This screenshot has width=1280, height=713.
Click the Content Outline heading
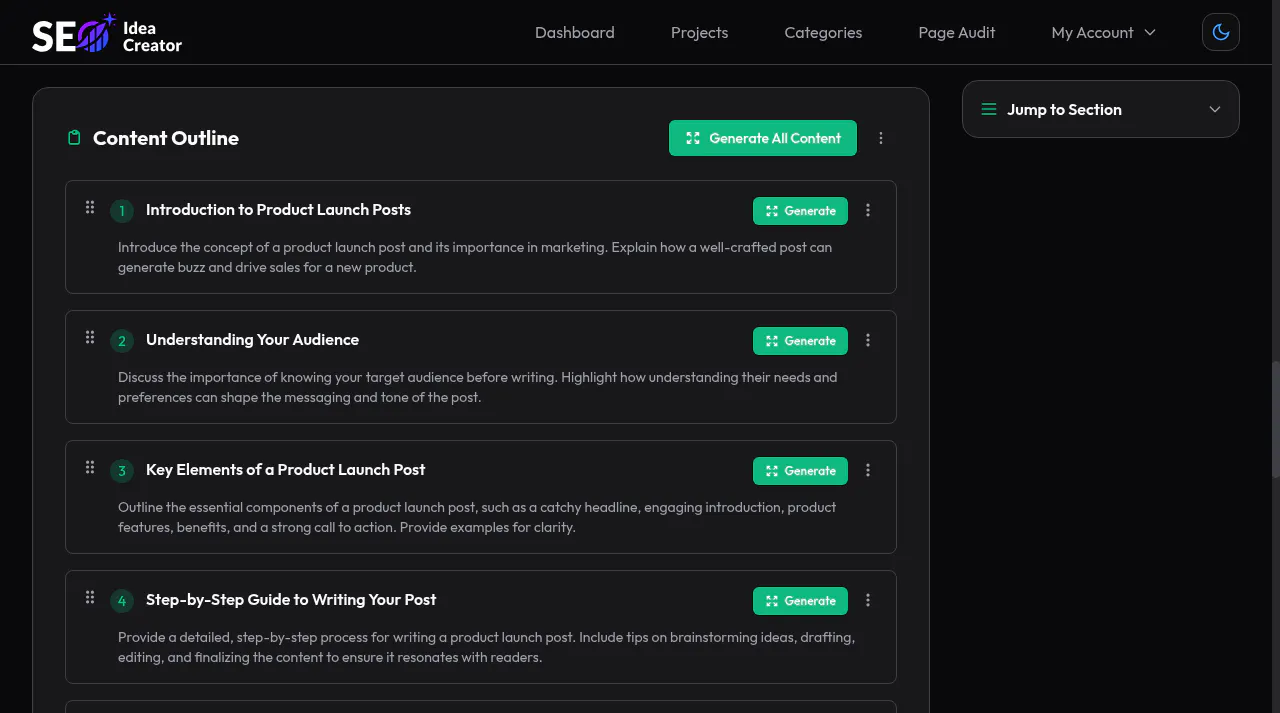click(x=166, y=138)
